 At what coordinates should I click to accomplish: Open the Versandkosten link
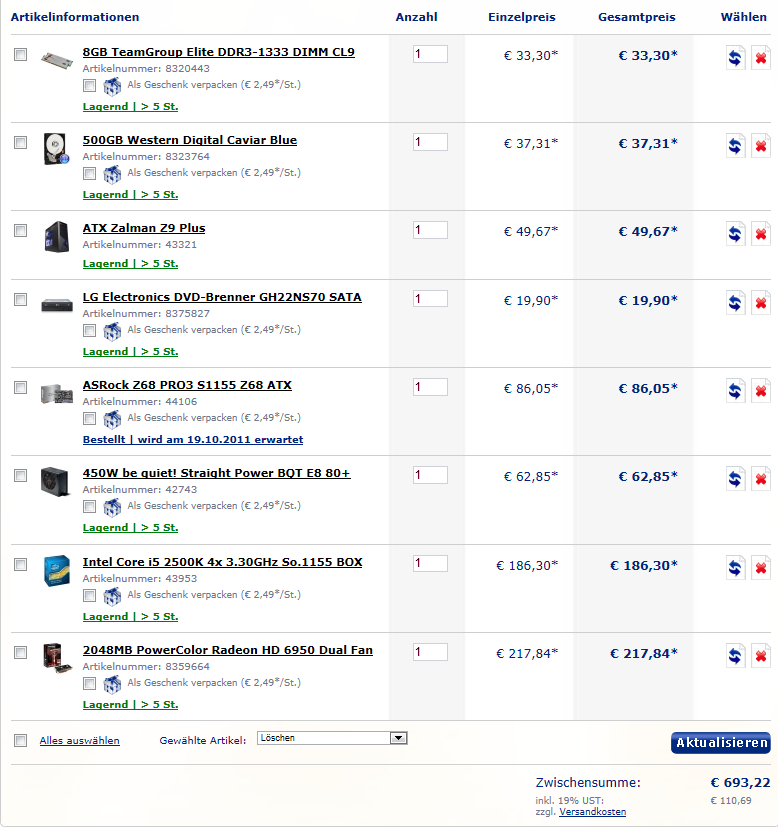pyautogui.click(x=592, y=812)
